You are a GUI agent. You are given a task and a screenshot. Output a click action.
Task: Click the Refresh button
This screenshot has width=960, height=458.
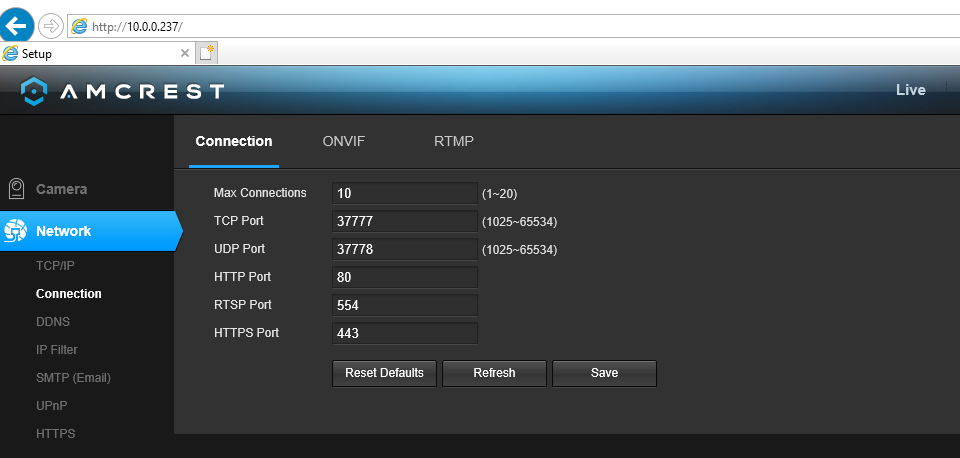coord(494,373)
